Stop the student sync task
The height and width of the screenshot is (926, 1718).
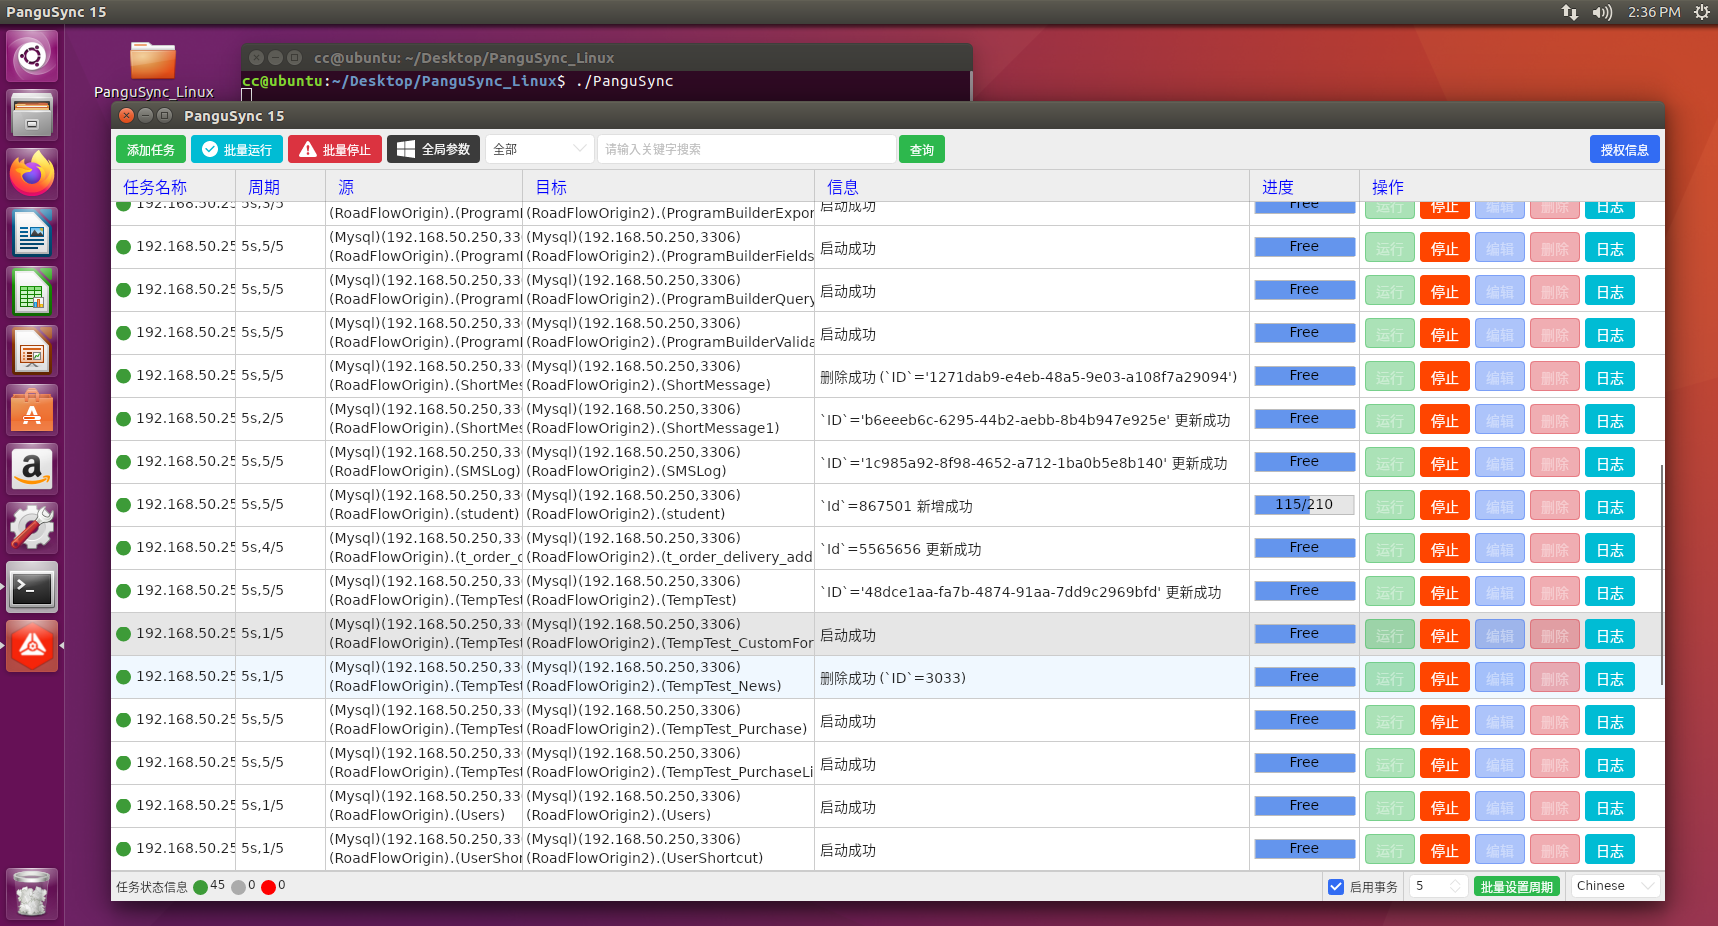[1445, 507]
